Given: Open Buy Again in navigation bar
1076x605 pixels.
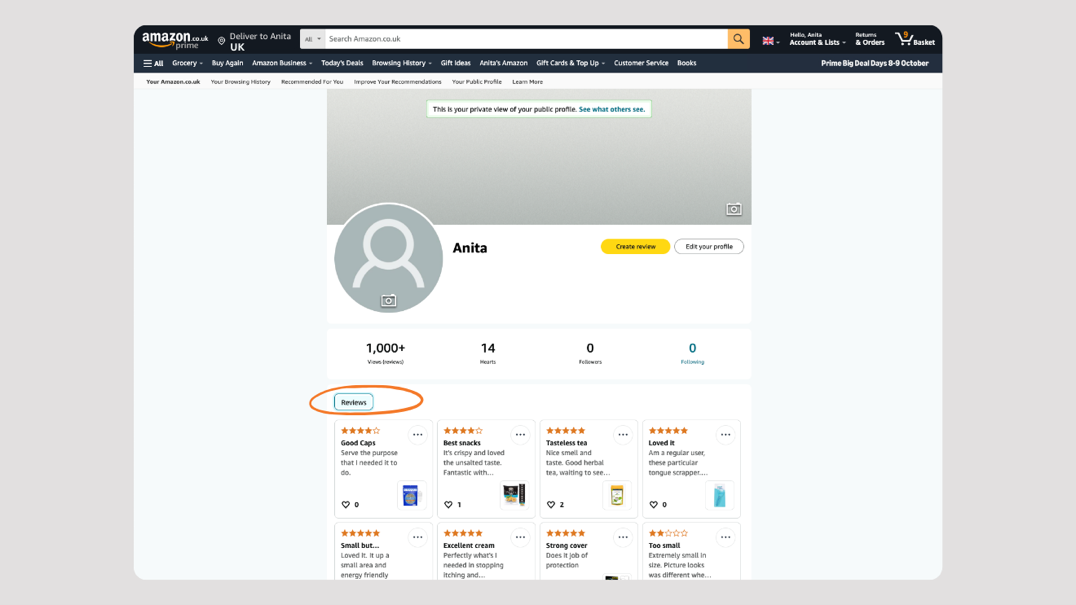Looking at the screenshot, I should tap(227, 63).
